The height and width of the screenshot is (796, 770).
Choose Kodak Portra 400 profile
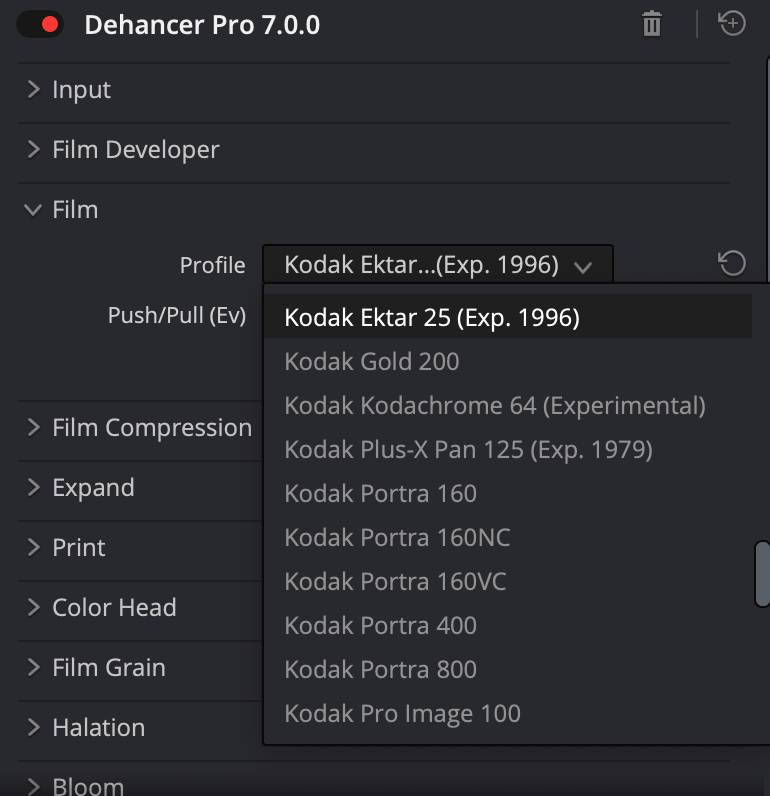(380, 626)
